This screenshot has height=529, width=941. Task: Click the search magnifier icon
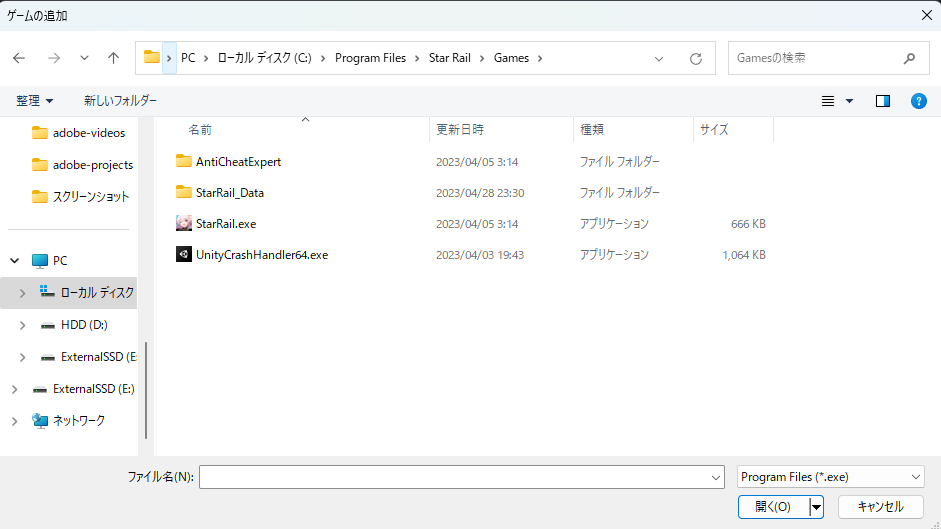tap(909, 58)
